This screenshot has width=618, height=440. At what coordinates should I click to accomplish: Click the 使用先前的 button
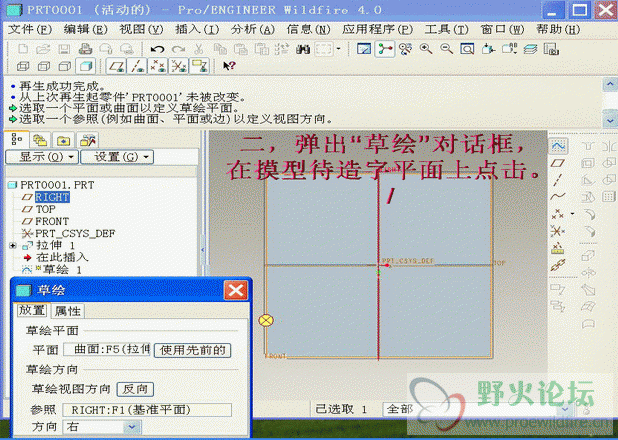tap(192, 350)
